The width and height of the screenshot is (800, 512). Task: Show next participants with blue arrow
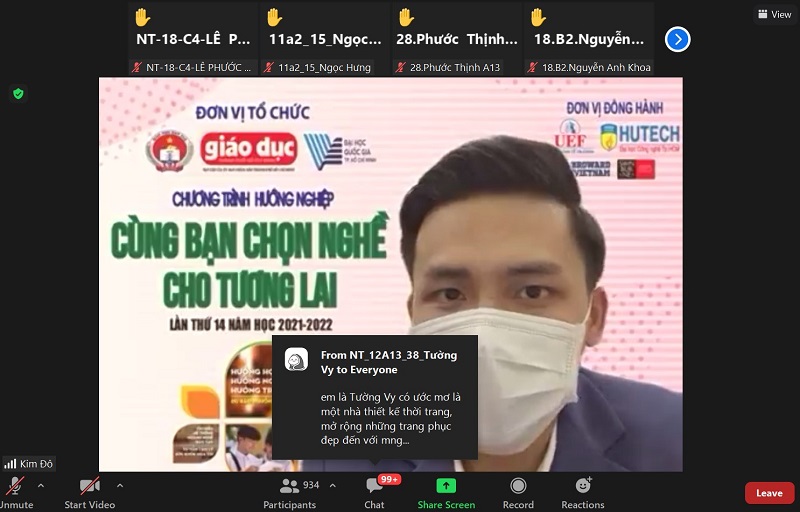tap(678, 40)
